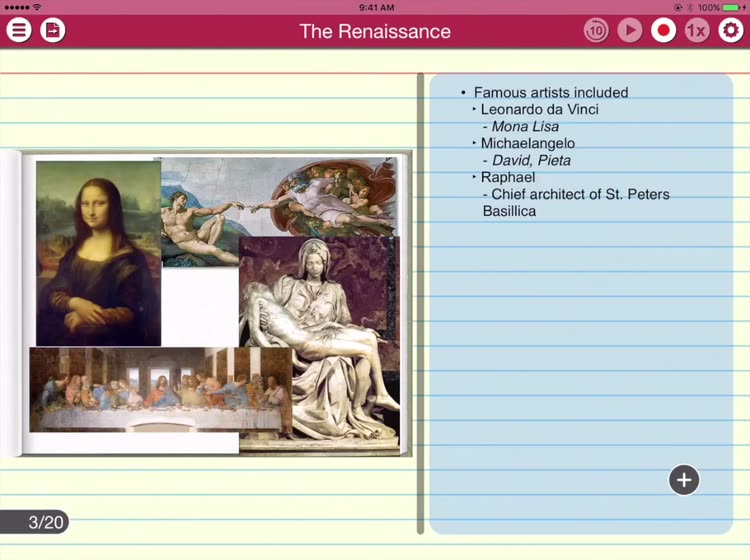The image size is (750, 560).
Task: Tap the plus button to add content
Action: point(684,480)
